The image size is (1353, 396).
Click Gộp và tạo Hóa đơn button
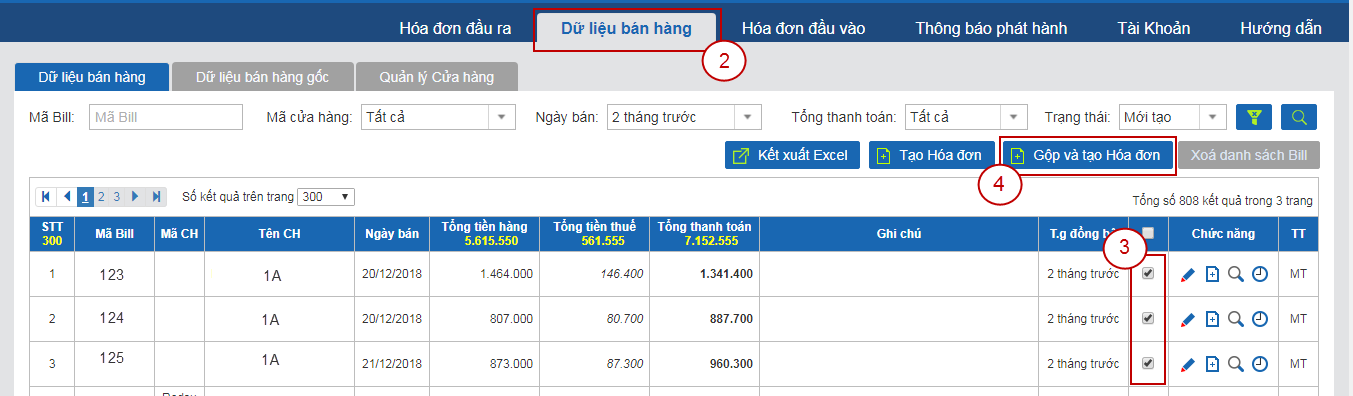pos(1087,155)
